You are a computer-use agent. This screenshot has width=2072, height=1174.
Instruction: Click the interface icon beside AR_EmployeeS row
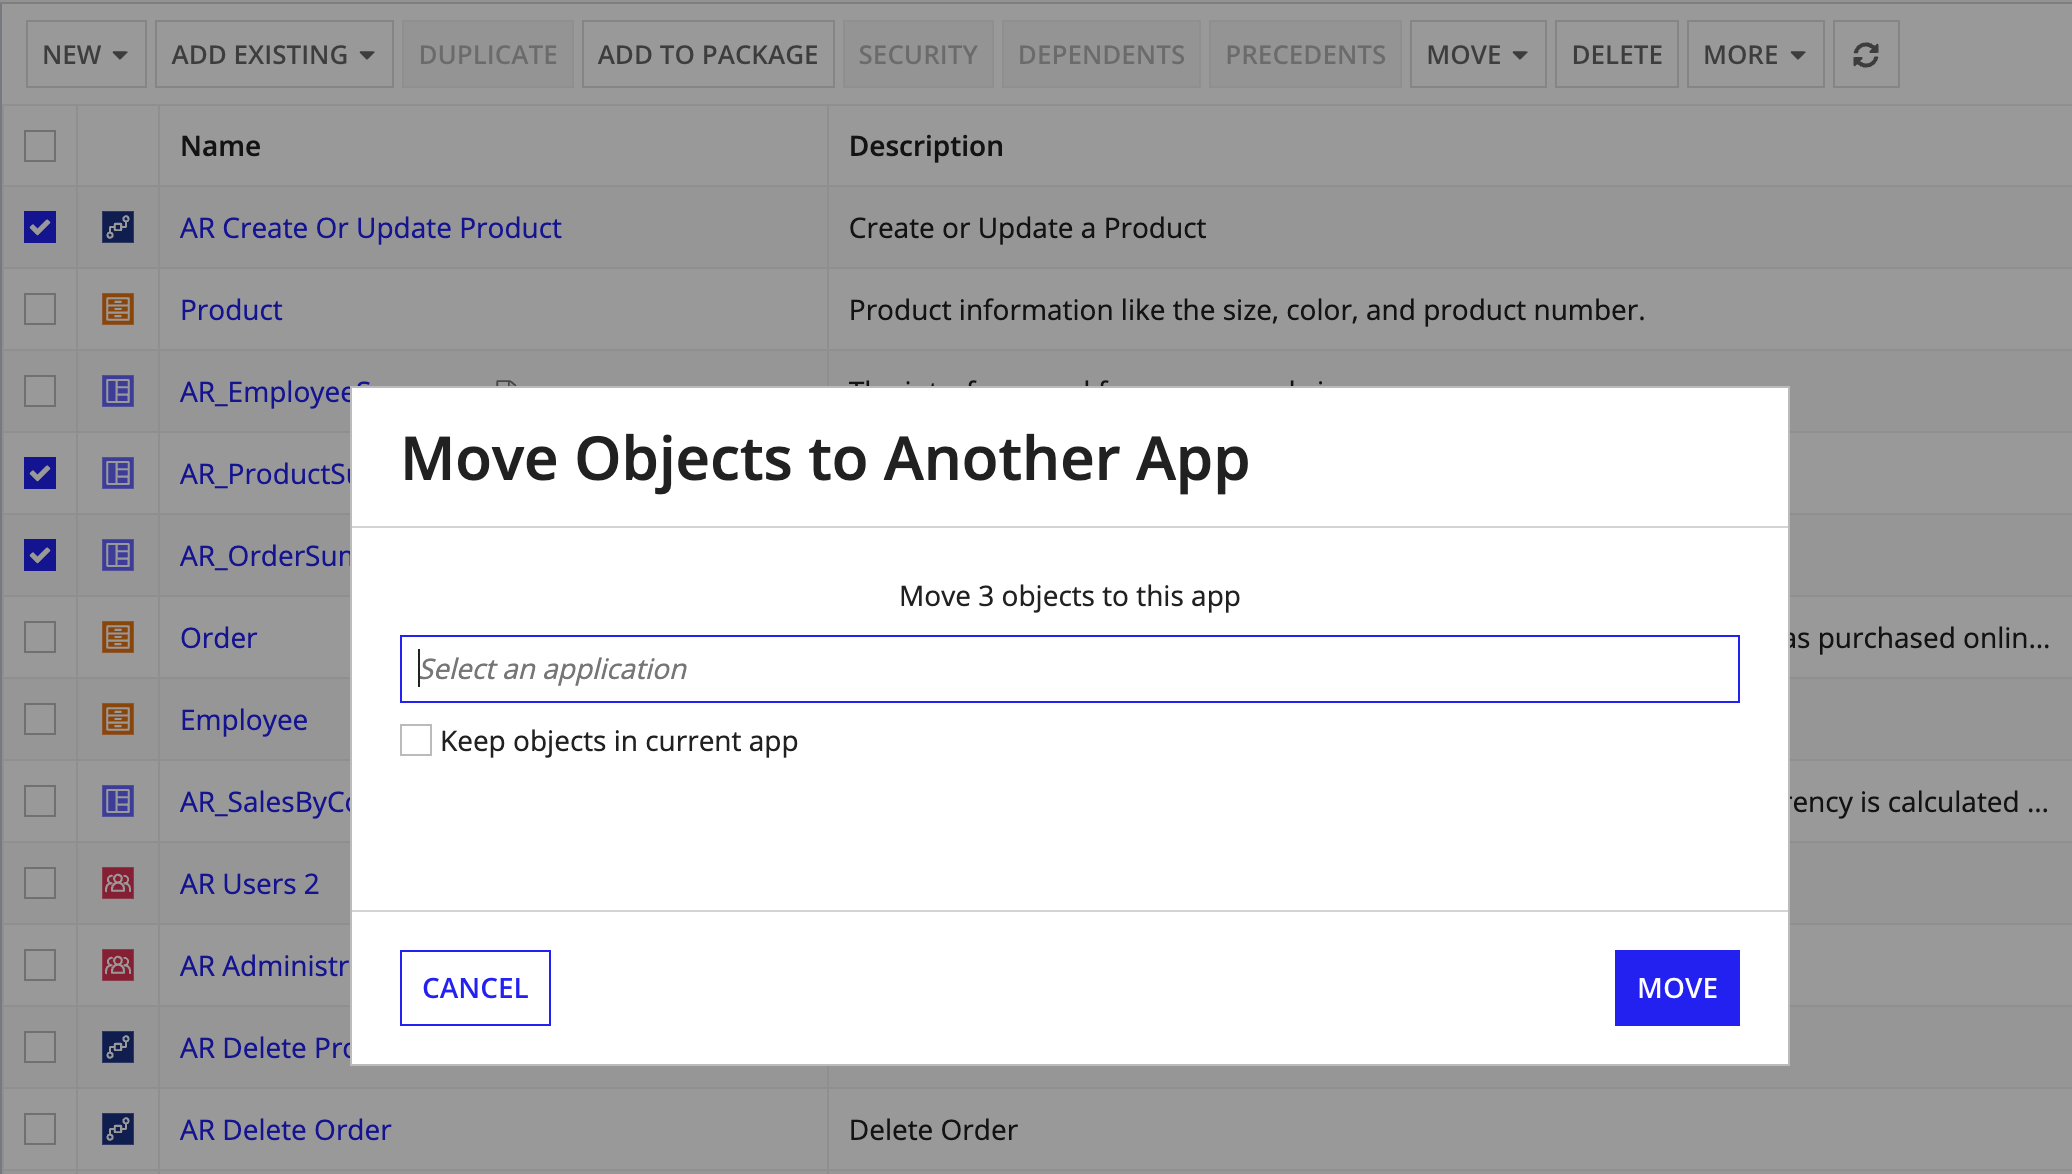pos(118,392)
